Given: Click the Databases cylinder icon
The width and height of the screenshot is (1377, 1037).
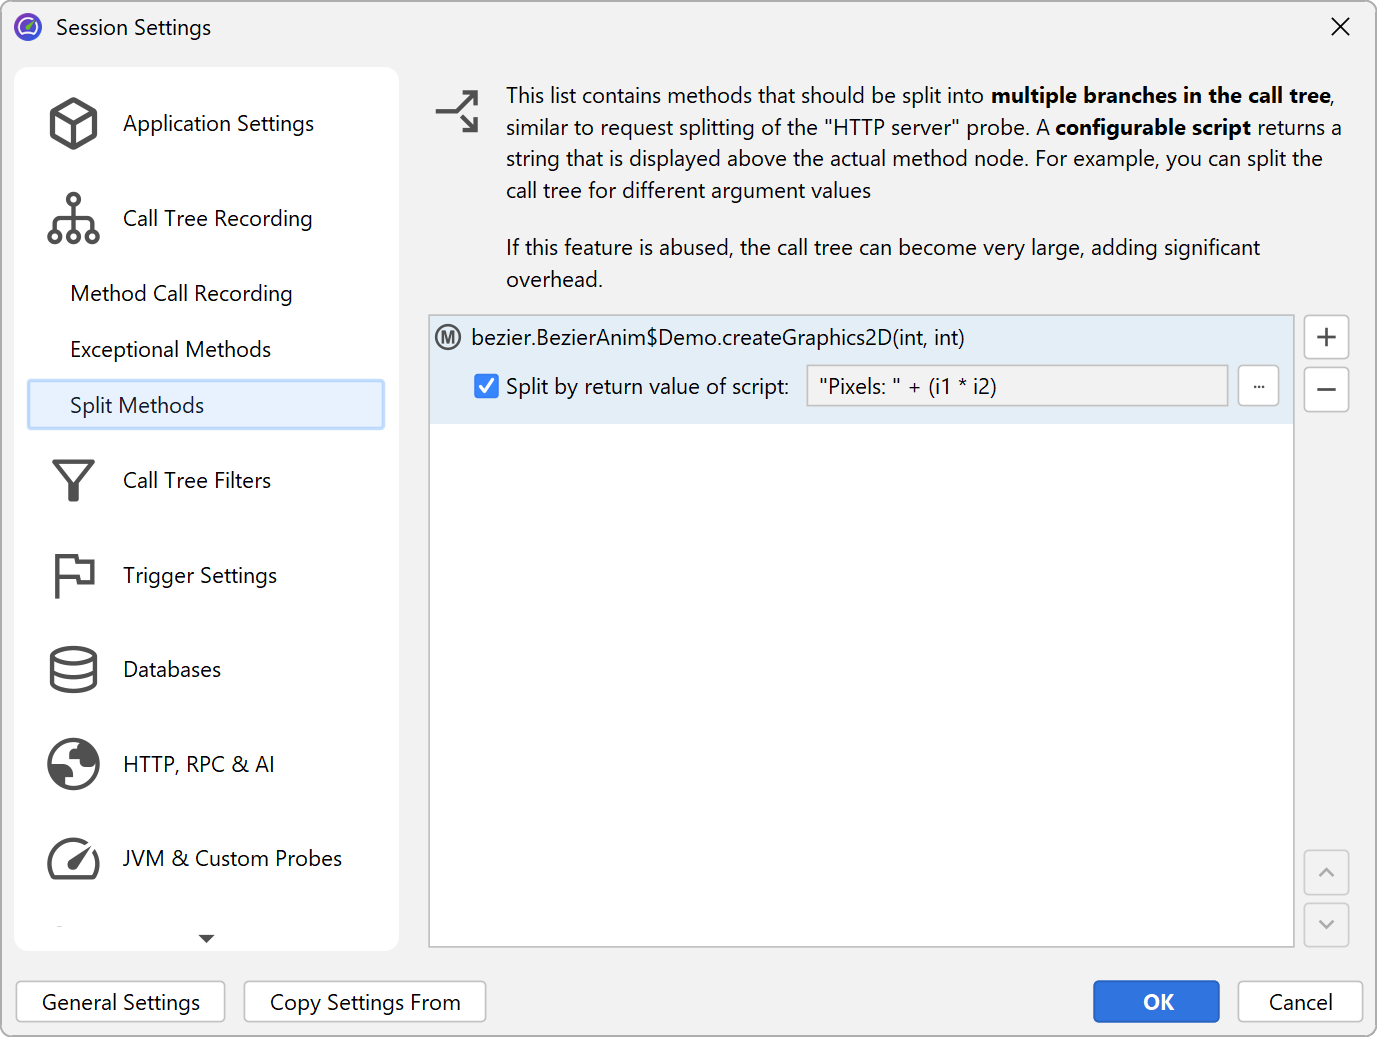Looking at the screenshot, I should [x=73, y=670].
